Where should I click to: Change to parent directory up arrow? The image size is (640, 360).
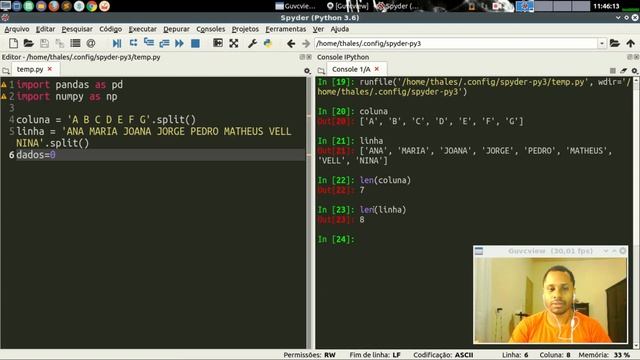631,43
